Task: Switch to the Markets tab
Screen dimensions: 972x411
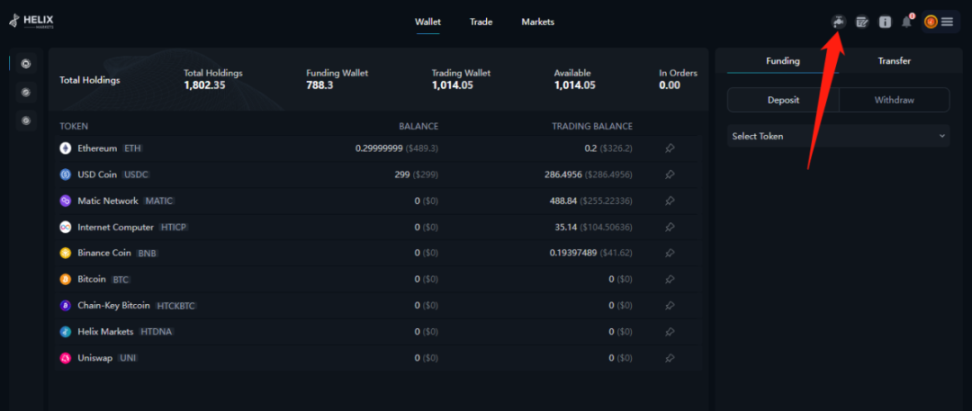Action: 538,22
